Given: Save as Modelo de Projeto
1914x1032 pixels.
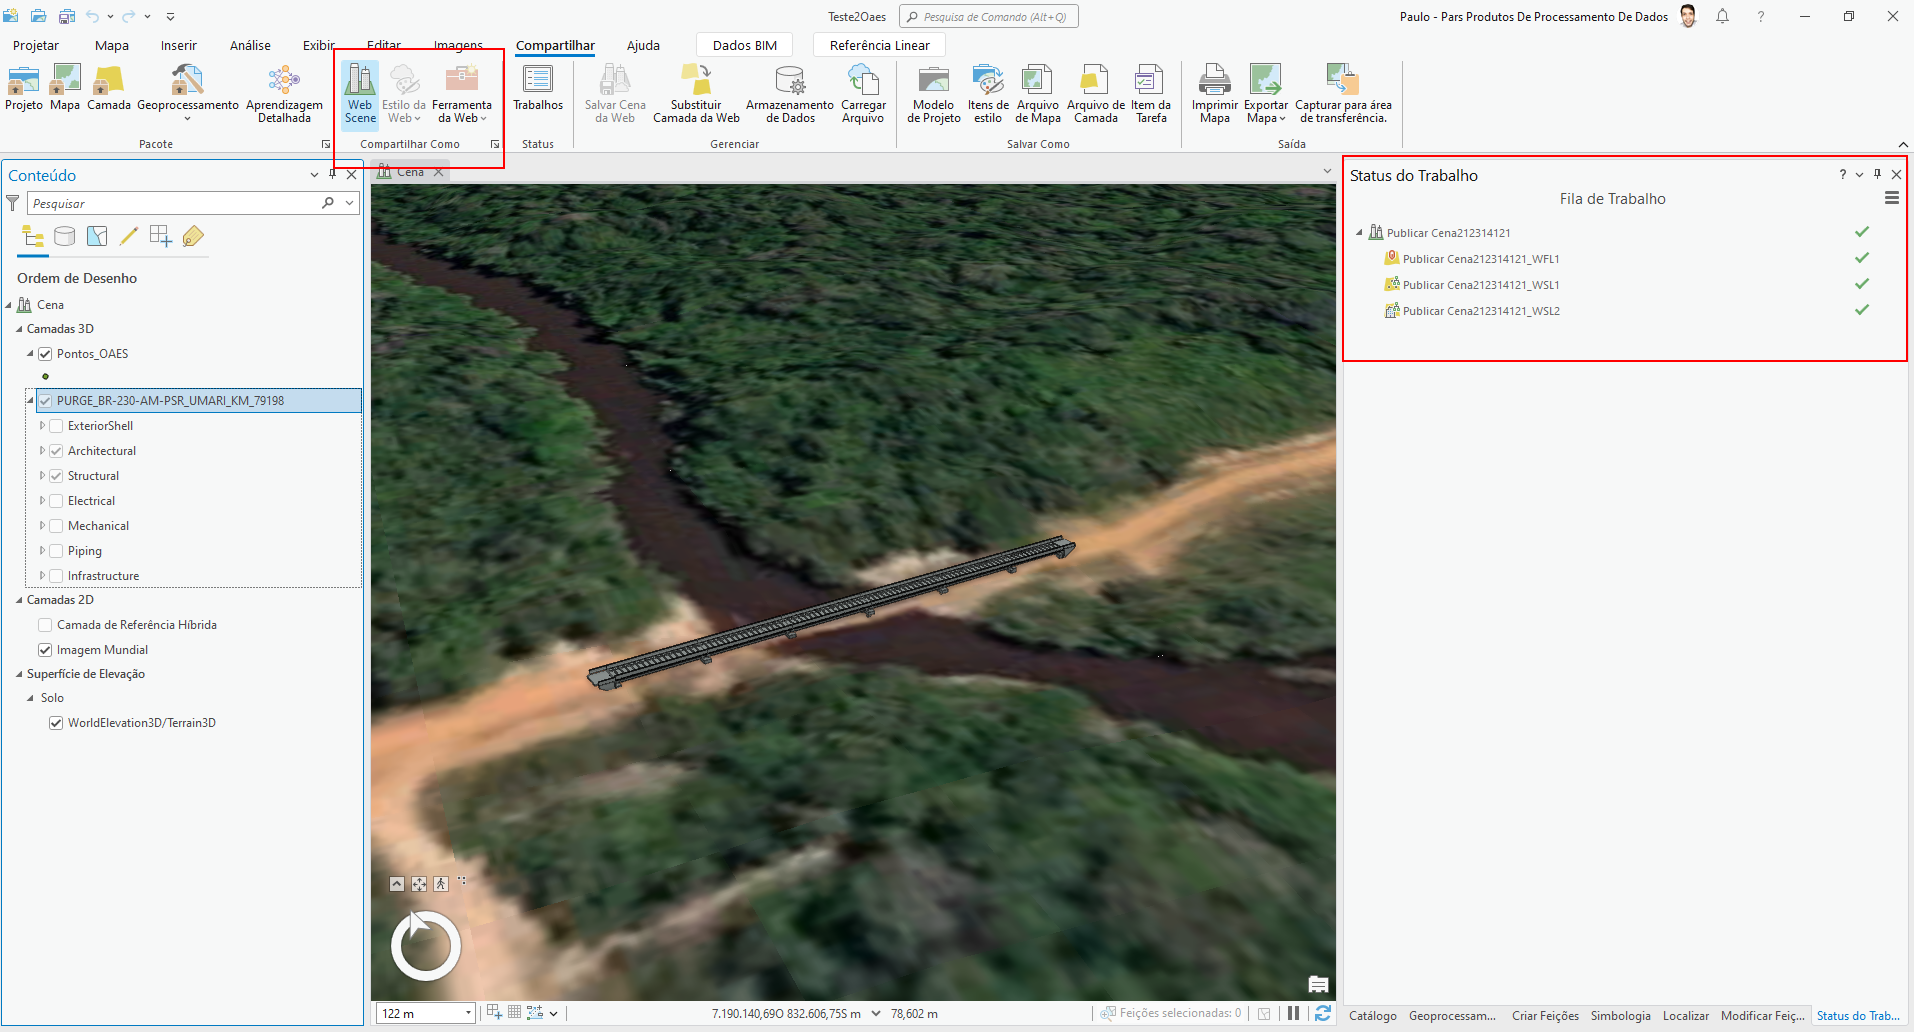Looking at the screenshot, I should coord(934,94).
